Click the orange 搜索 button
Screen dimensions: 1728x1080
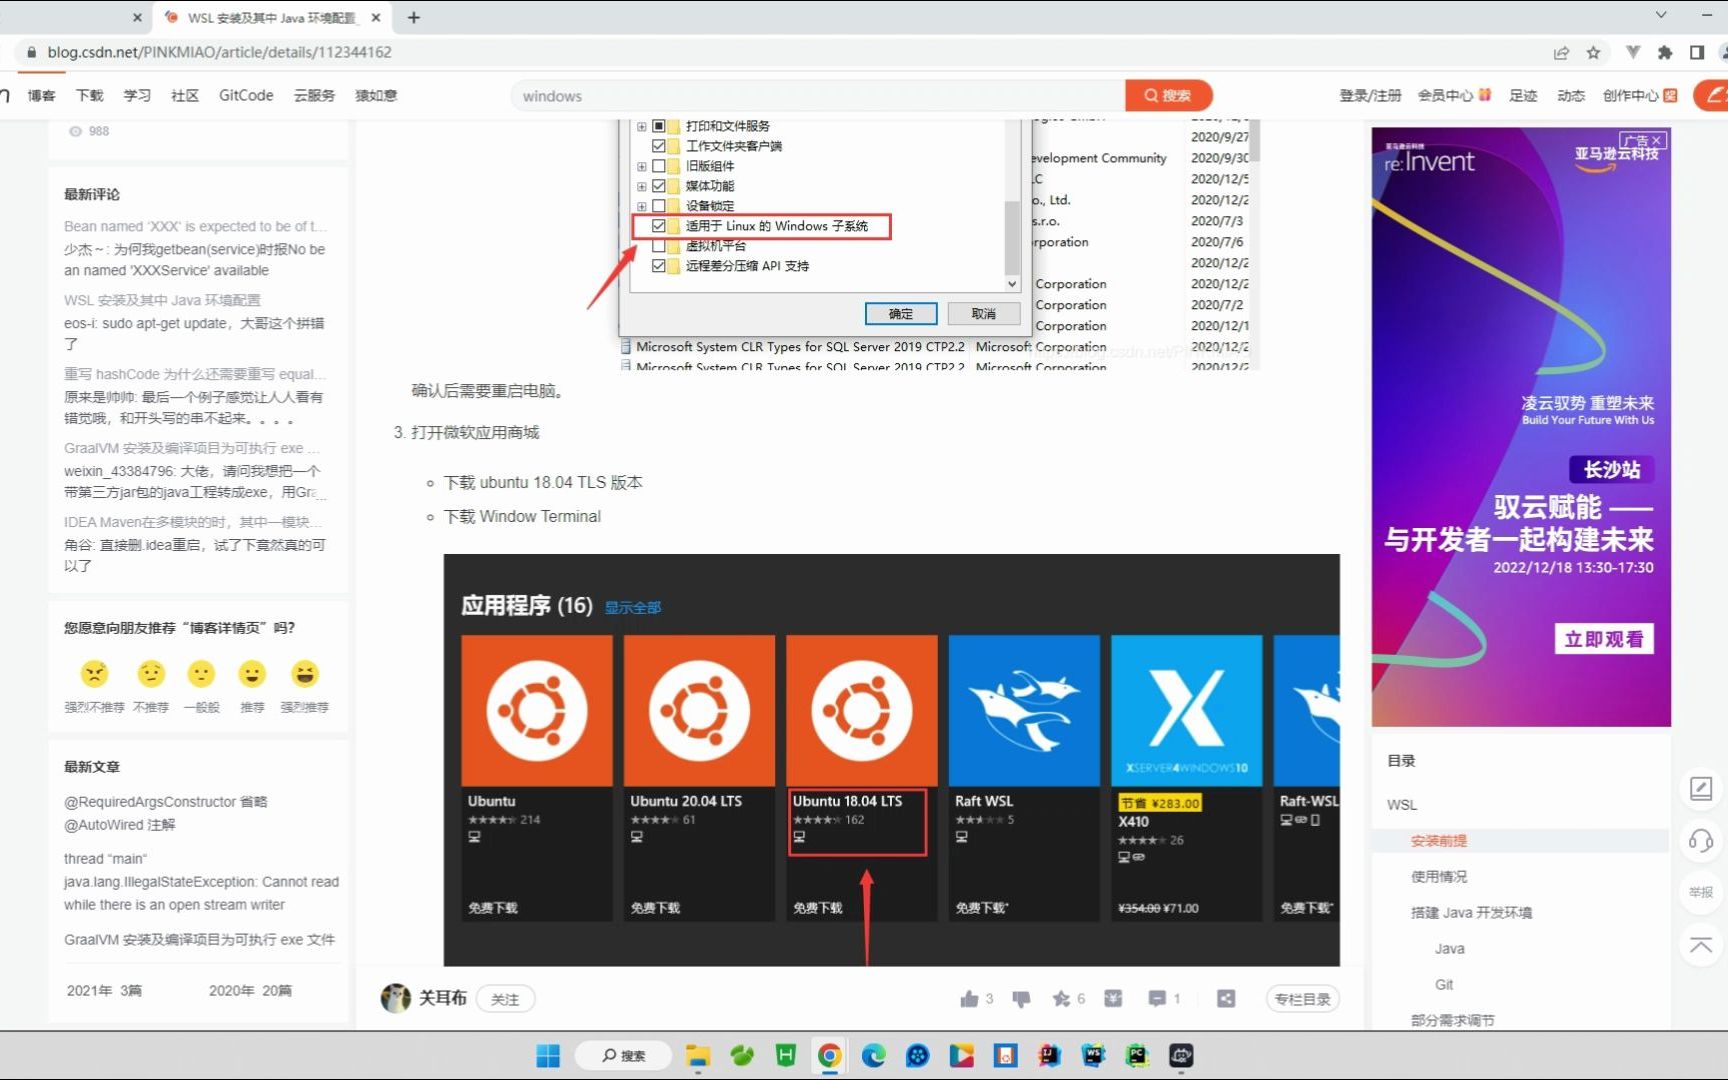[1168, 96]
